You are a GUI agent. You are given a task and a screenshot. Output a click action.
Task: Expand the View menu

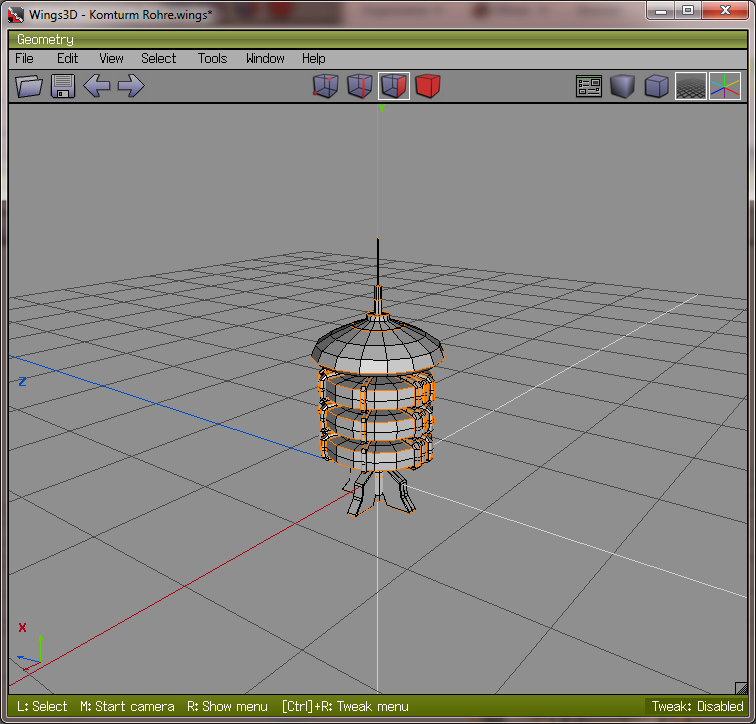pyautogui.click(x=111, y=58)
